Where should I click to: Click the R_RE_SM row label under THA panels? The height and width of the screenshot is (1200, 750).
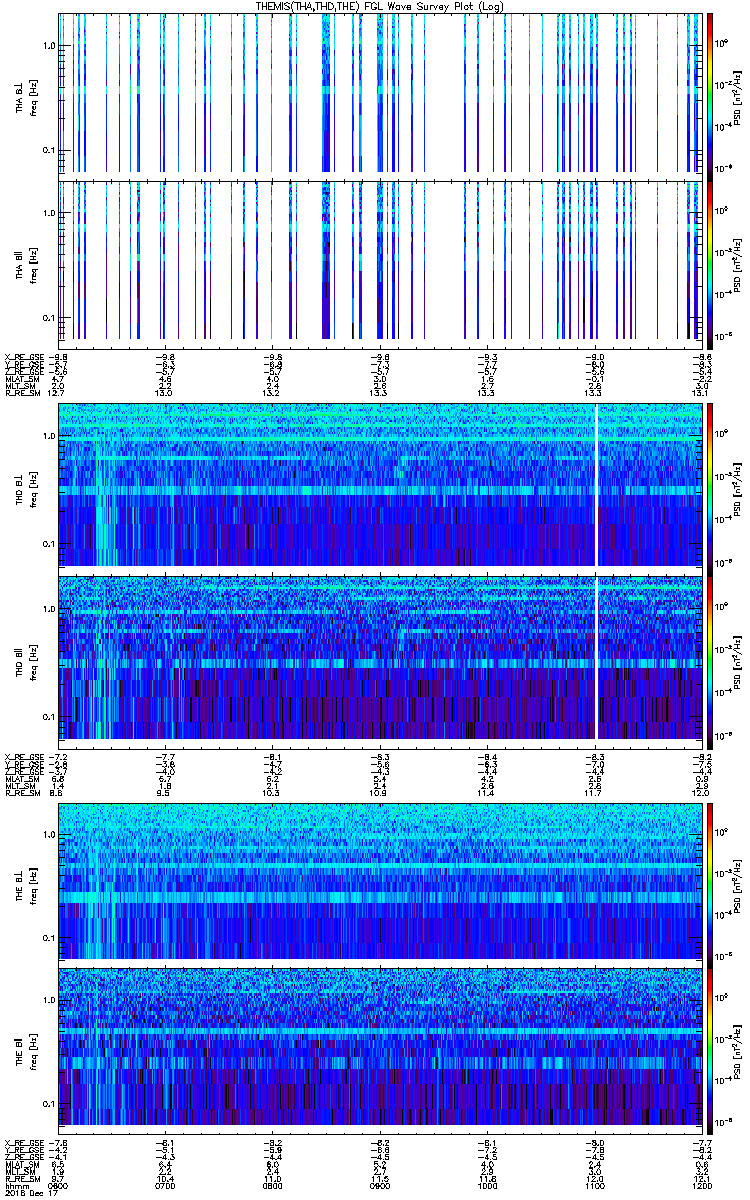(x=22, y=394)
